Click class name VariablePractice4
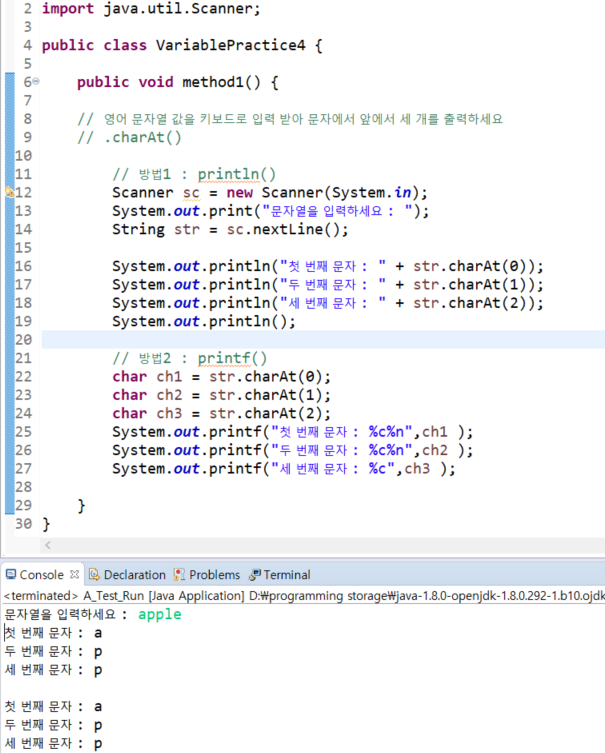The height and width of the screenshot is (753, 605). (230, 45)
